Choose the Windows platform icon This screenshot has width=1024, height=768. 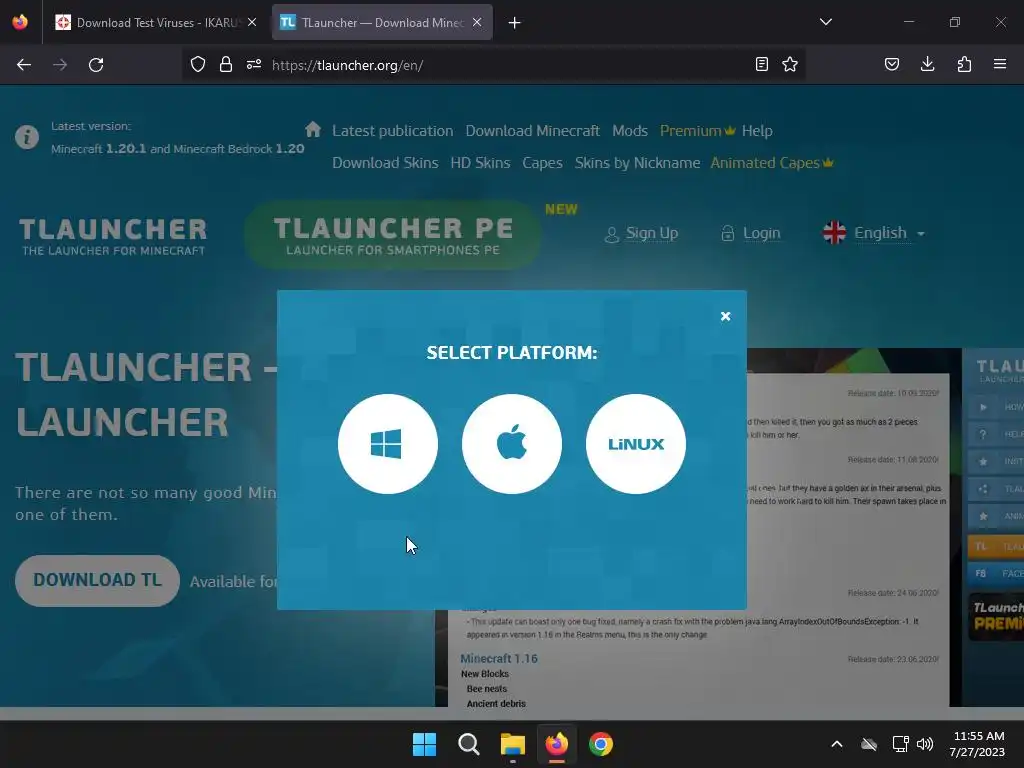tap(387, 444)
